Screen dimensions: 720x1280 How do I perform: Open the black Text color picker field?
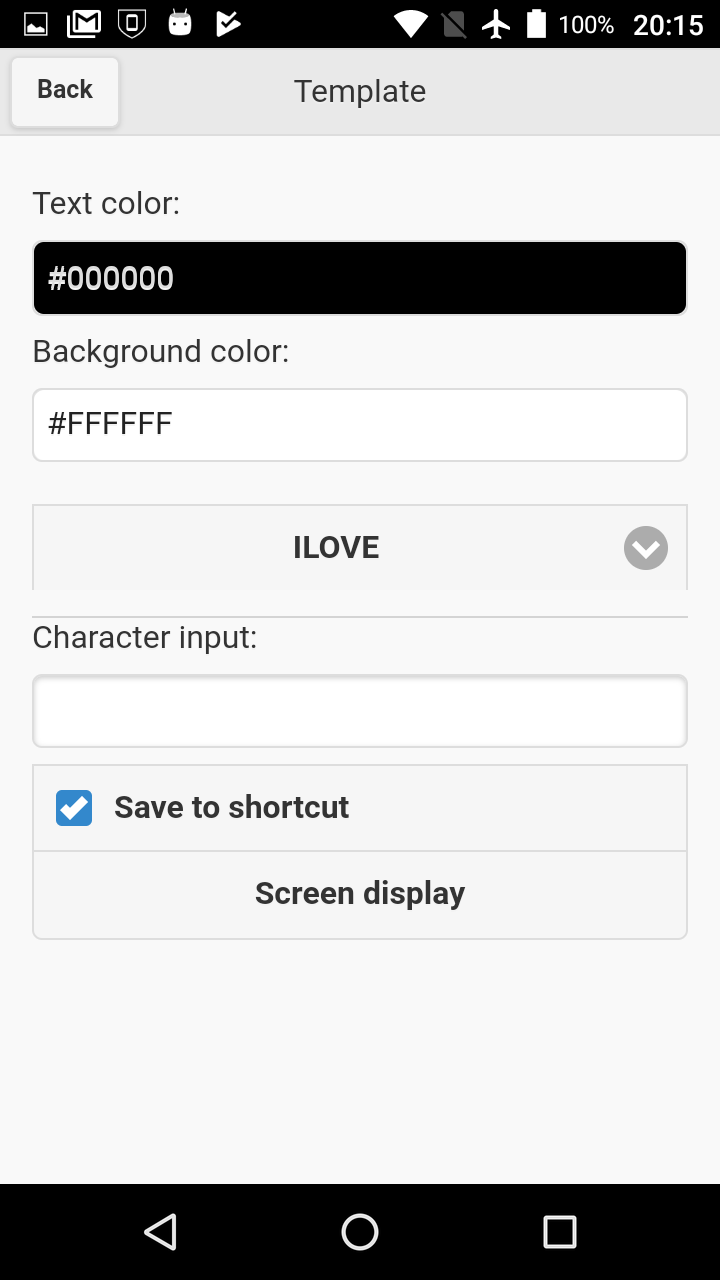(x=360, y=278)
